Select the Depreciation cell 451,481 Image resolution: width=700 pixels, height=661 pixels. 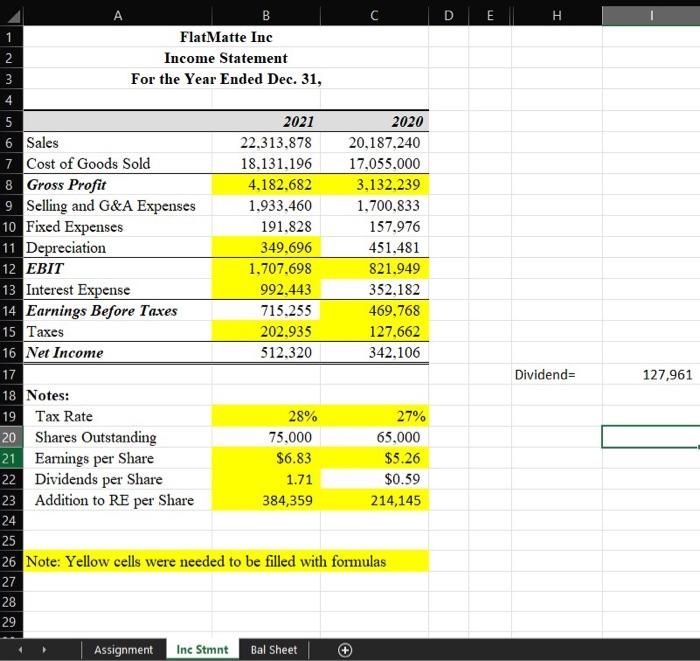[x=375, y=248]
